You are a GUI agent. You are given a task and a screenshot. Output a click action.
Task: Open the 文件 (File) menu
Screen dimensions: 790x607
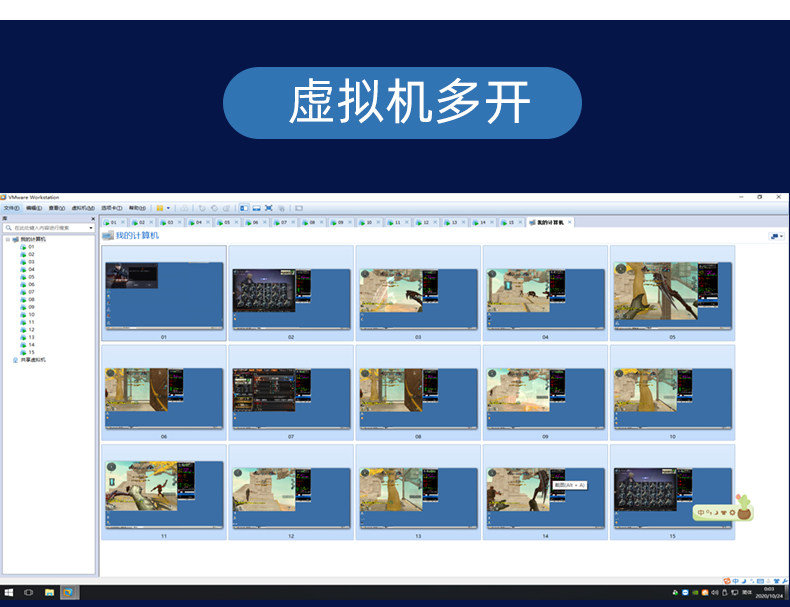coord(11,208)
